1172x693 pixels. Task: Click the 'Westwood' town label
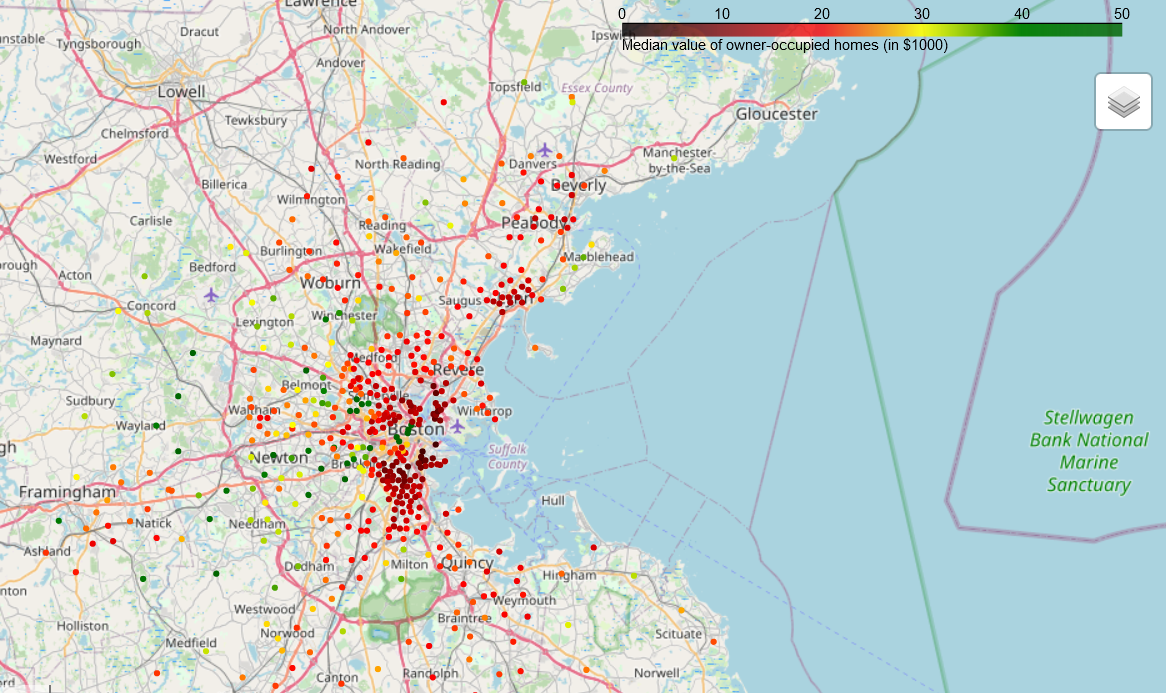tap(265, 609)
